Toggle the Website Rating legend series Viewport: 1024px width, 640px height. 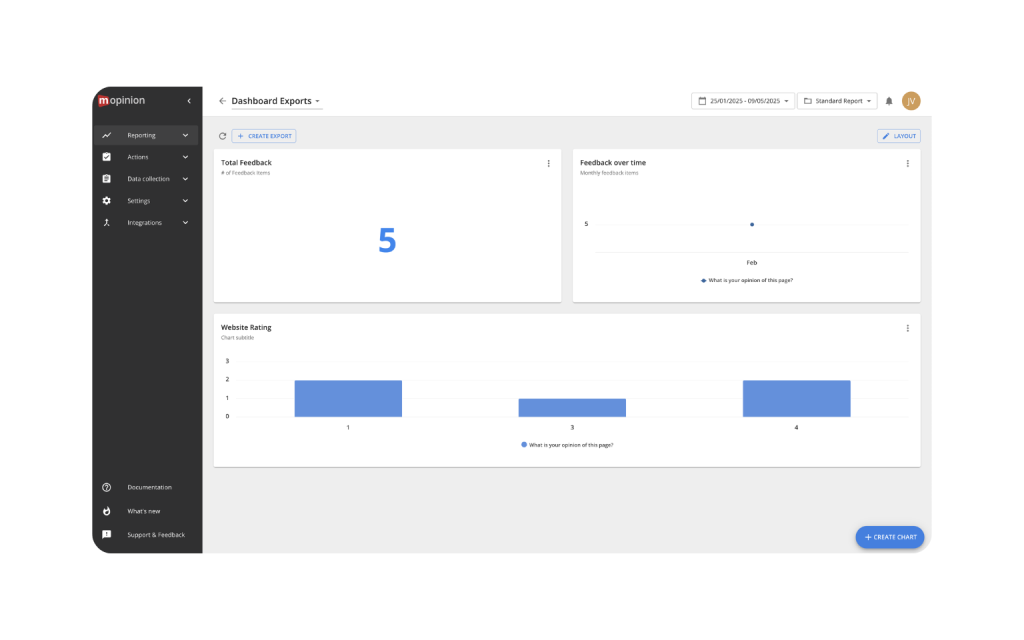pos(567,444)
